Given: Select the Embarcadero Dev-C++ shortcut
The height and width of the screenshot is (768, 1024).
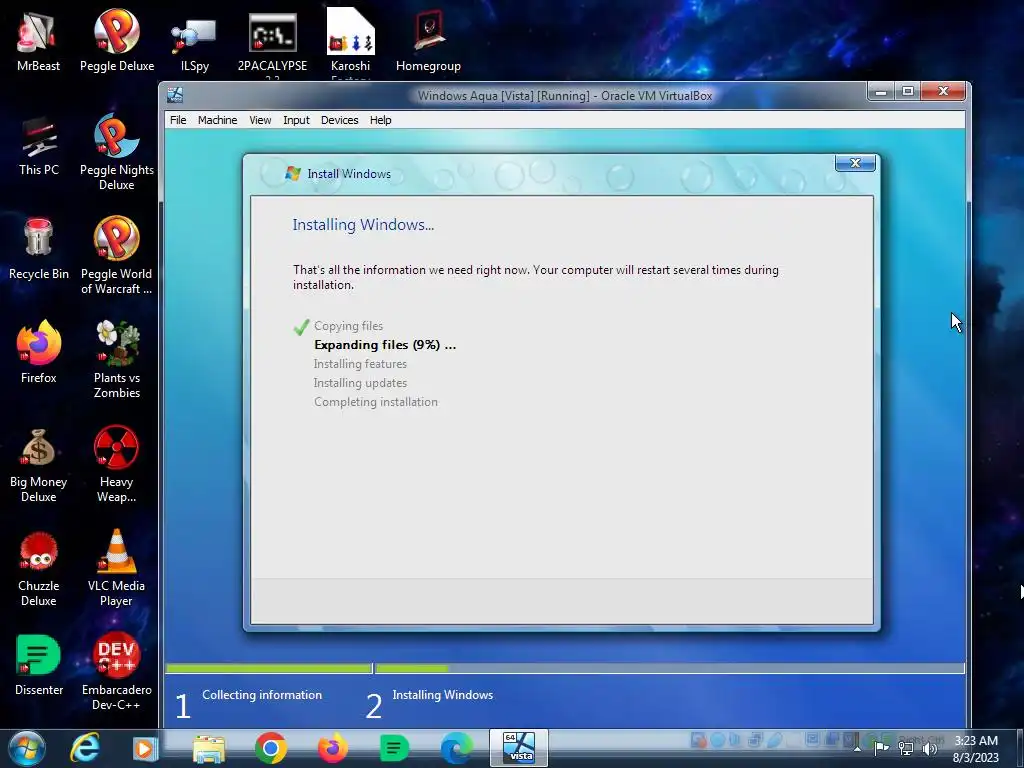Looking at the screenshot, I should pyautogui.click(x=116, y=671).
